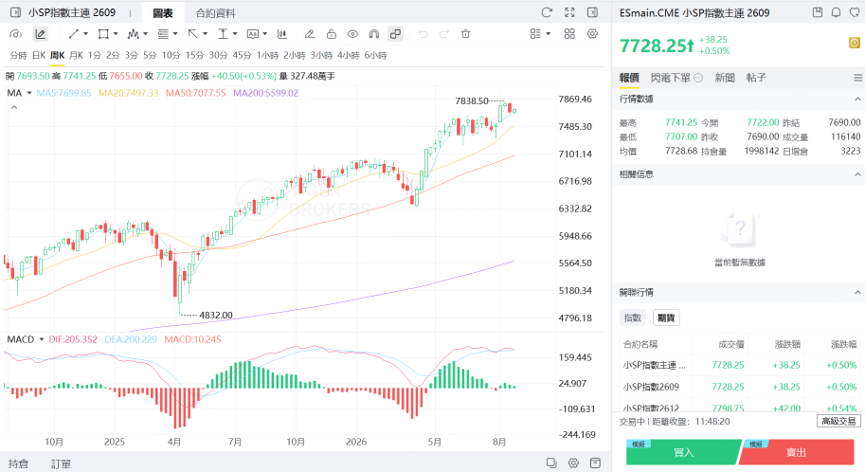Collapse the 關聯行情 section
Screen dimensions: 865x472
click(x=857, y=292)
